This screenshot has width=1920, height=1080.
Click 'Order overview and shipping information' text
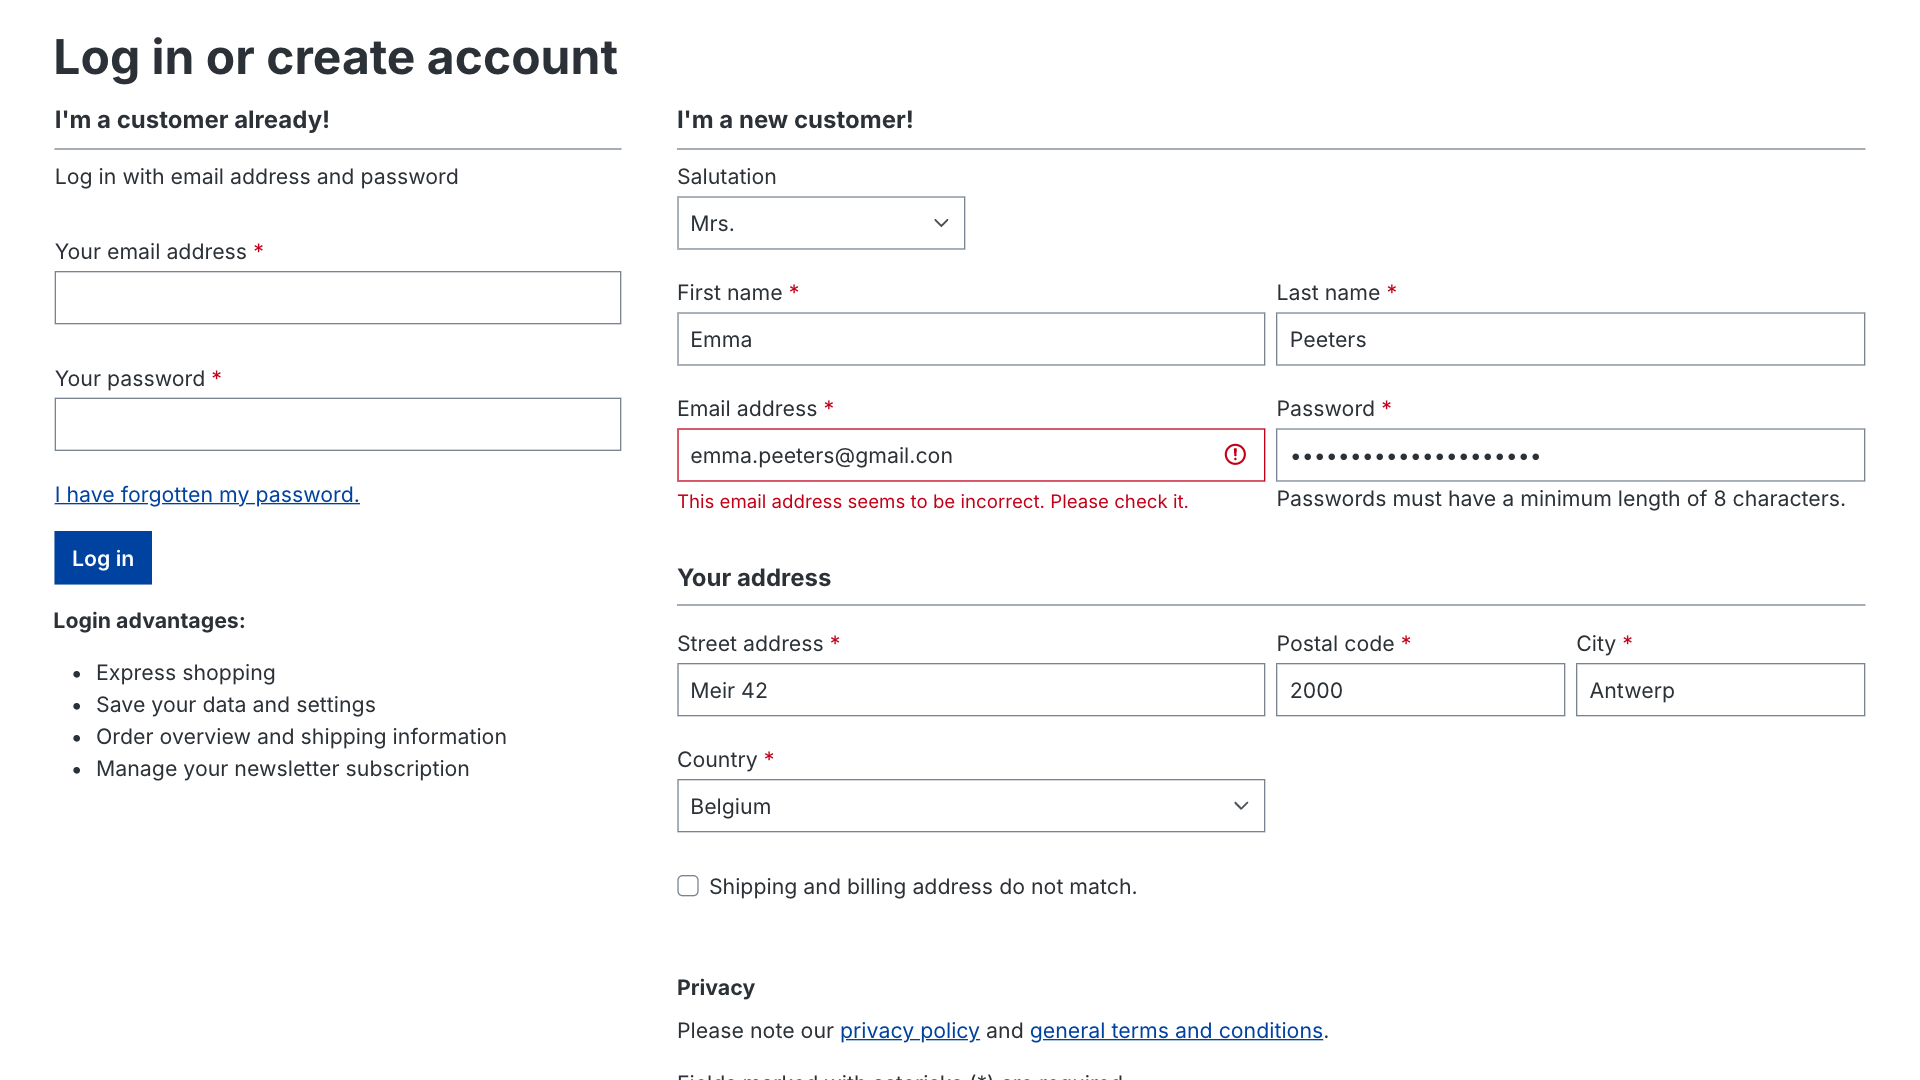tap(301, 737)
